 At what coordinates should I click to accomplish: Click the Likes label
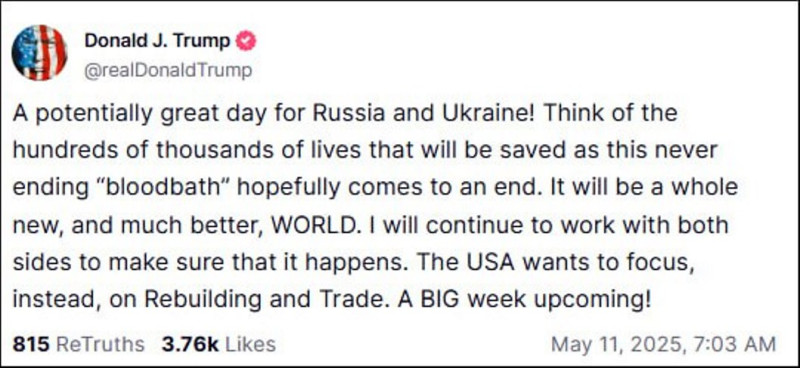pyautogui.click(x=250, y=345)
